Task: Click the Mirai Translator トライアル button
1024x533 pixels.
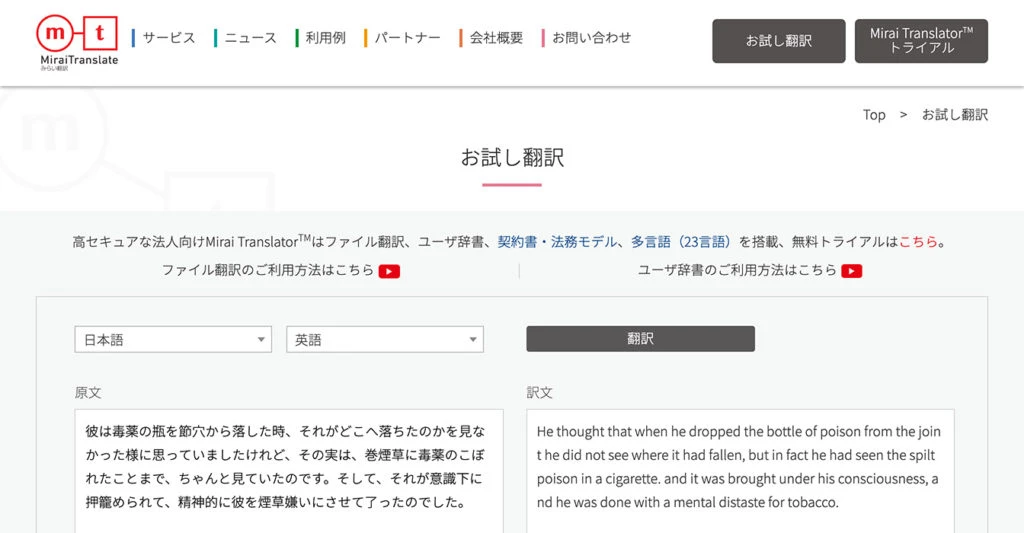Action: point(921,41)
